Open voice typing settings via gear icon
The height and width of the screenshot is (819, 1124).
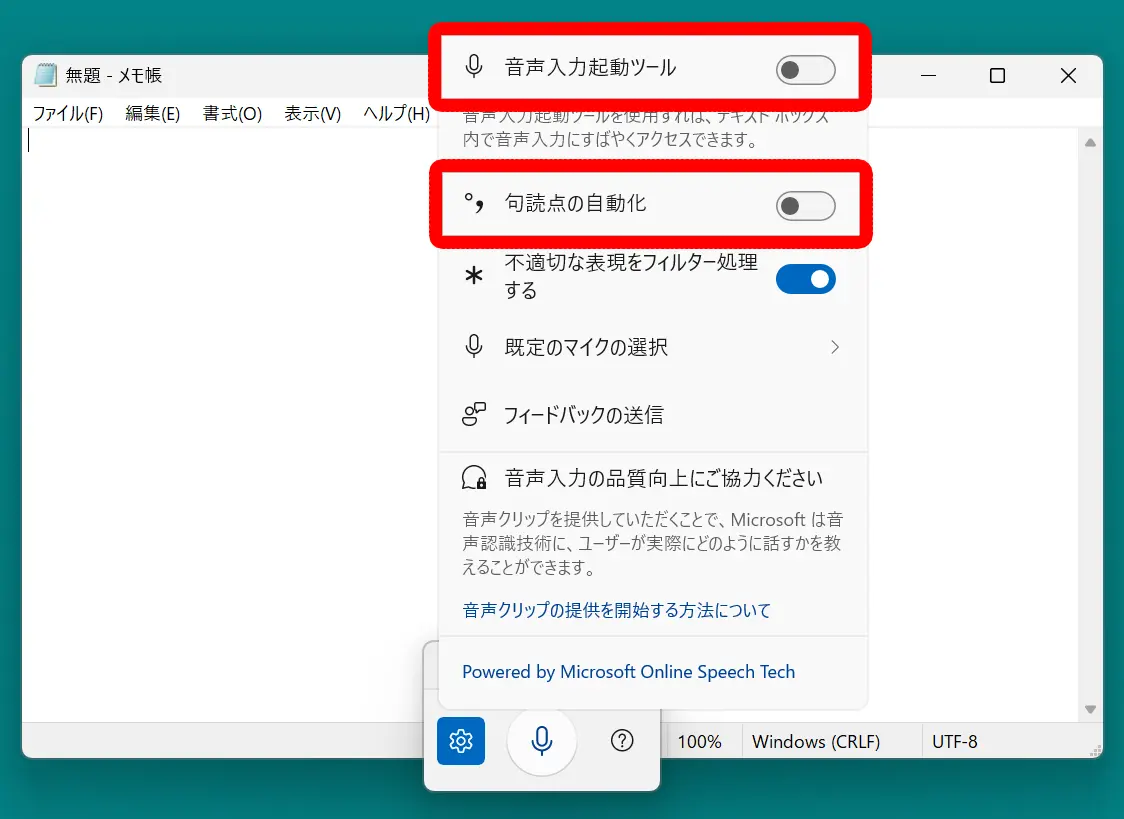pos(460,741)
